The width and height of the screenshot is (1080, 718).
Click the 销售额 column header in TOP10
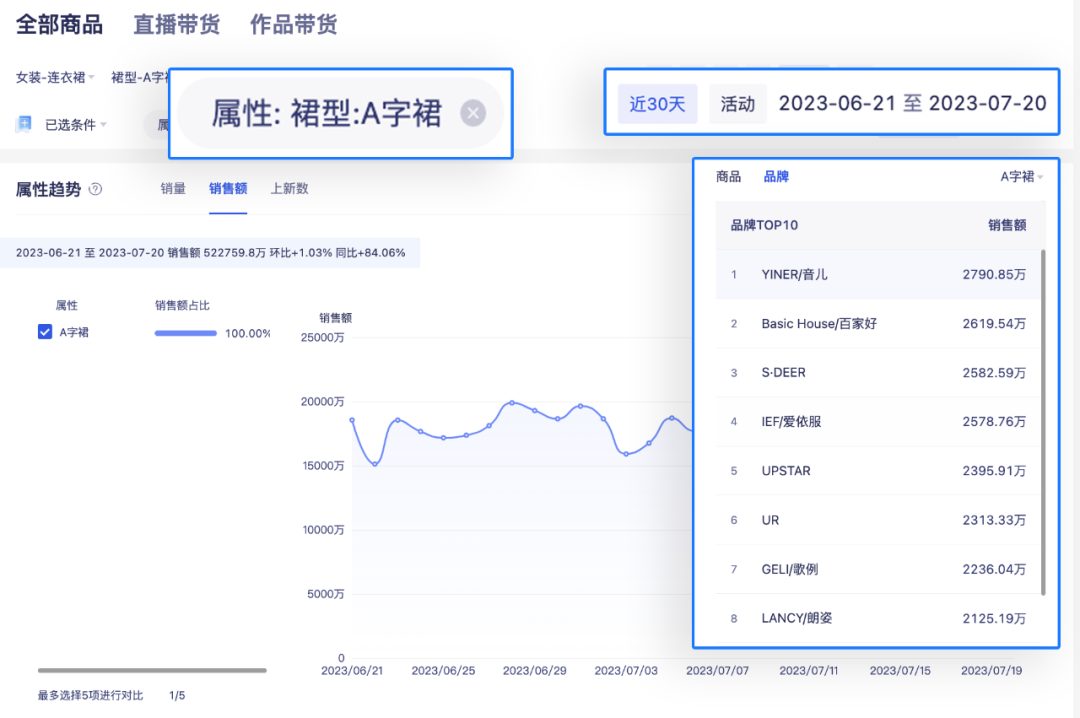1007,225
